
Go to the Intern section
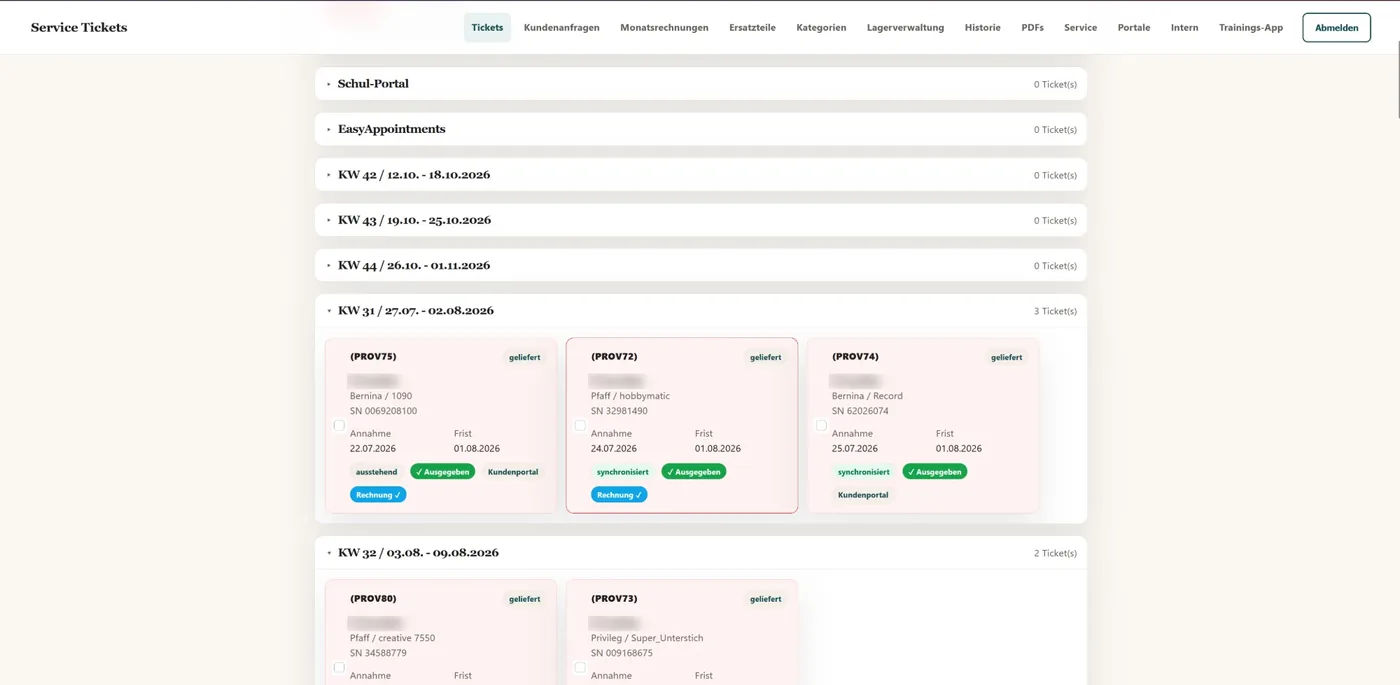1184,28
